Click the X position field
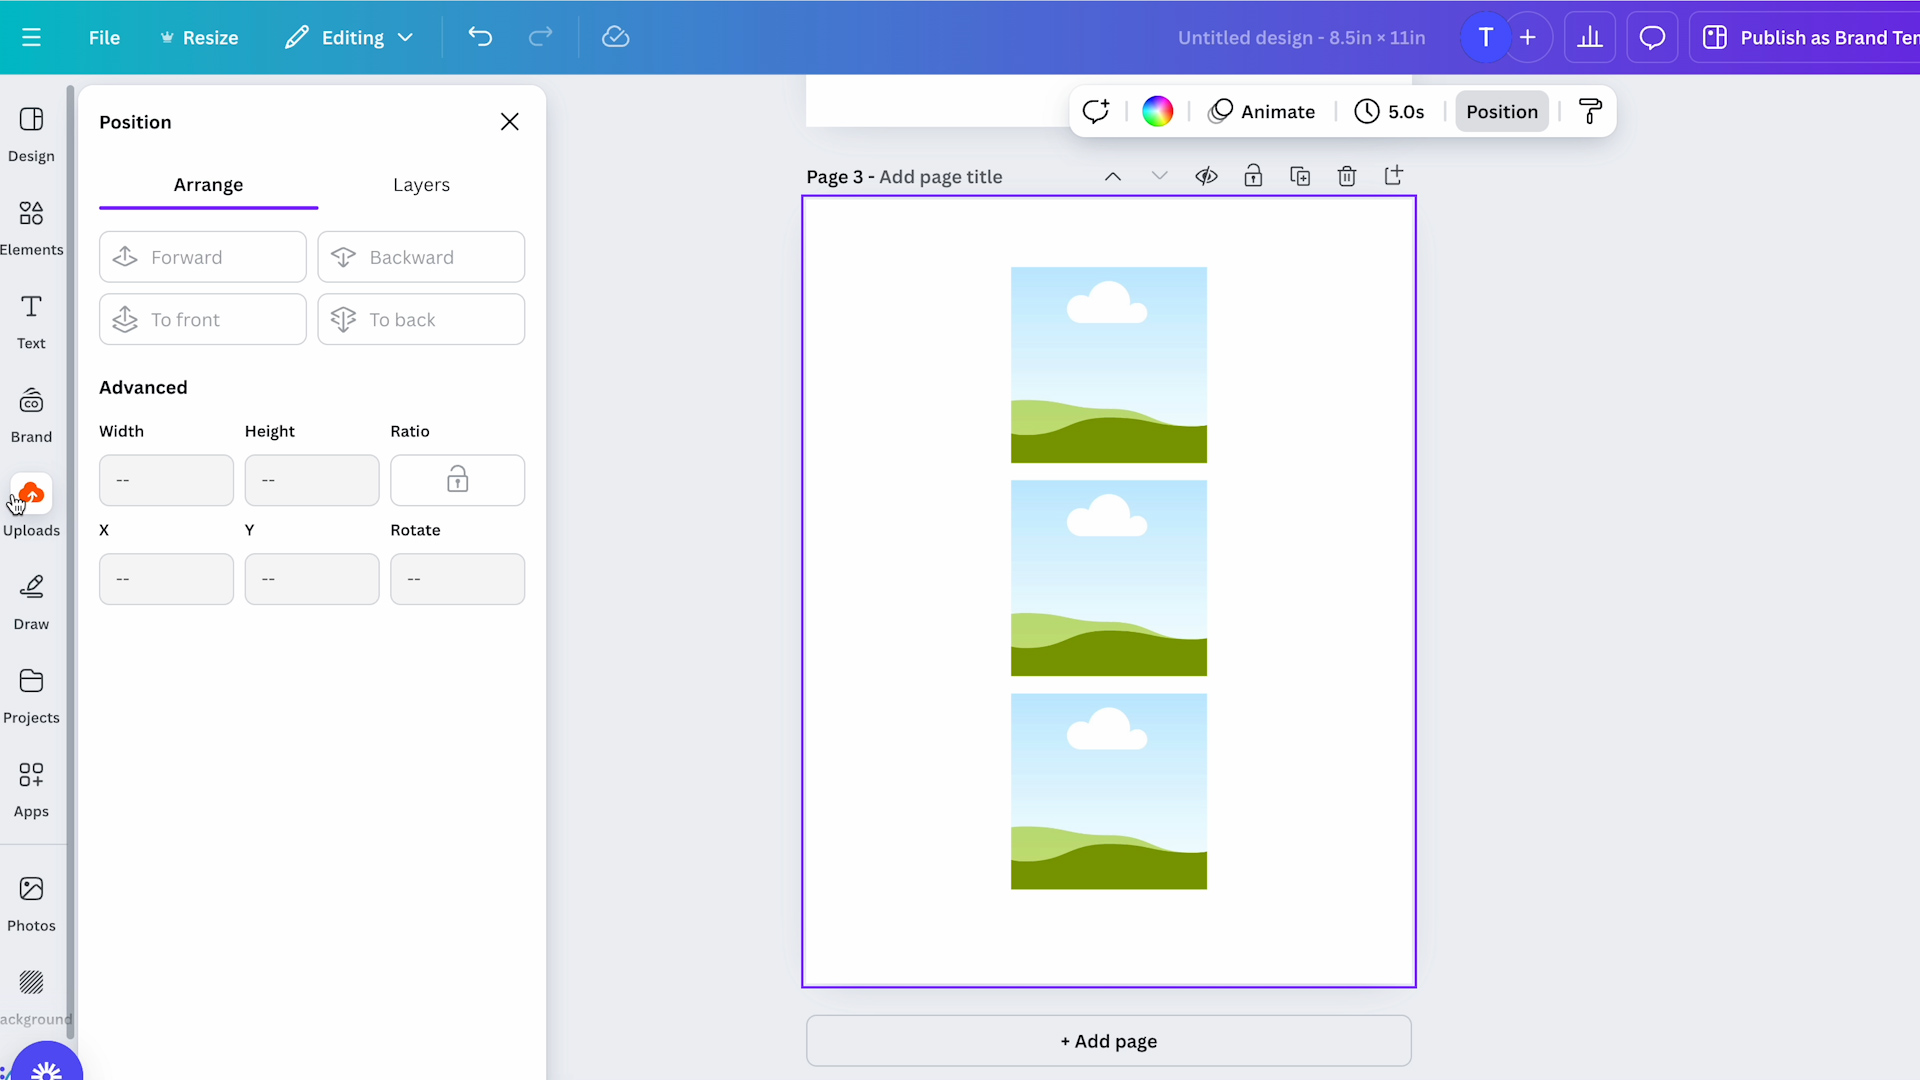 (x=166, y=579)
